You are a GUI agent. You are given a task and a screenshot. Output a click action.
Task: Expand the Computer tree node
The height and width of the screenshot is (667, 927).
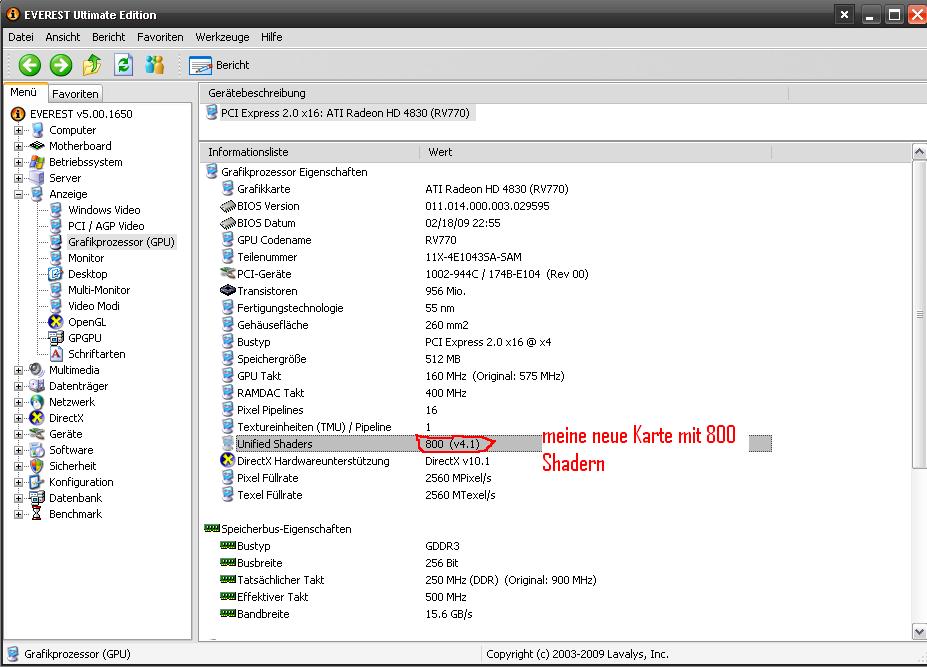pos(18,130)
